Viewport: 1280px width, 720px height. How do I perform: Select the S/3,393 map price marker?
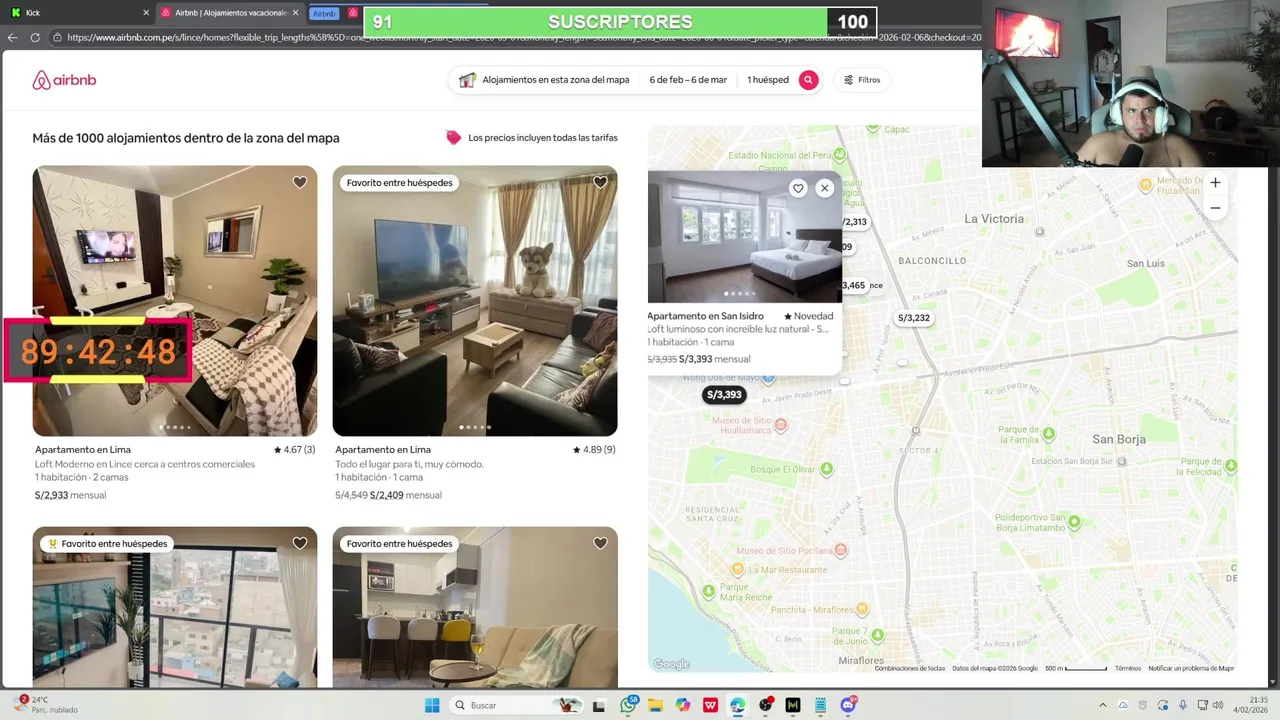coord(724,395)
